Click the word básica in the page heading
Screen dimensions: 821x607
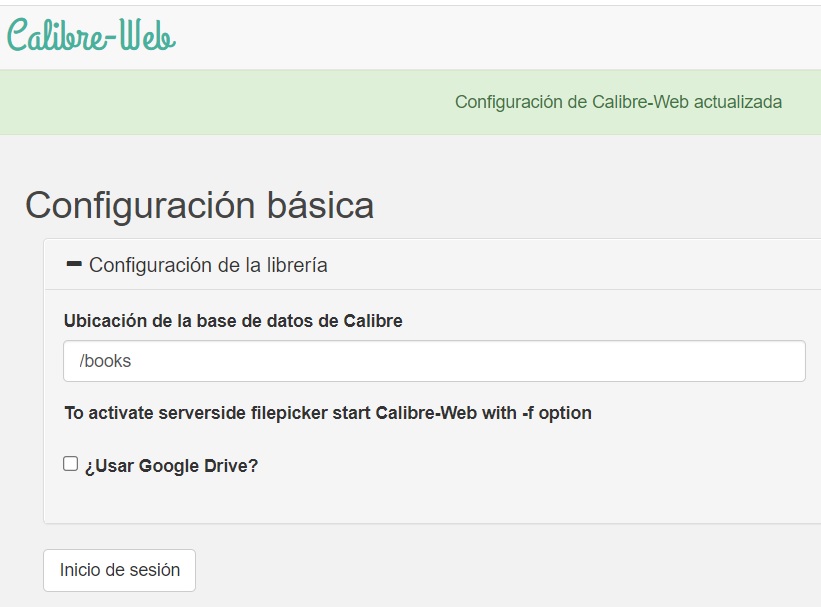pos(320,205)
